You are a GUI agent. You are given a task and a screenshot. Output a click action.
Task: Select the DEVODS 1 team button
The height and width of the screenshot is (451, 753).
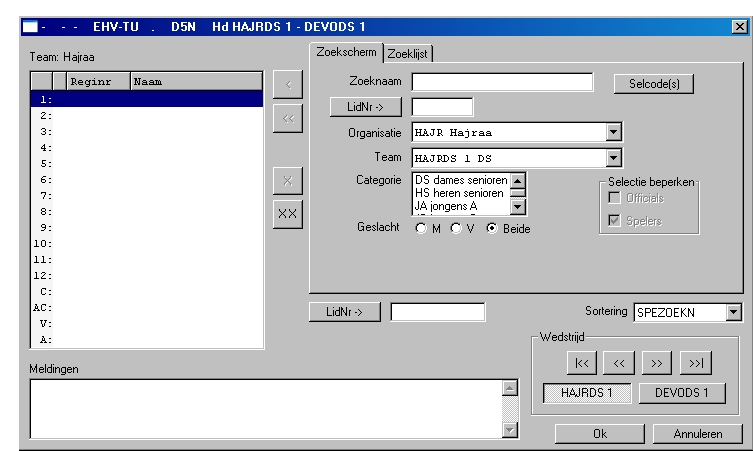682,393
